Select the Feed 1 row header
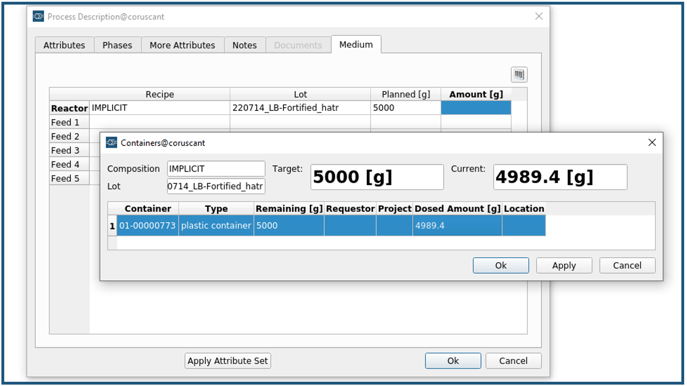 [69, 122]
